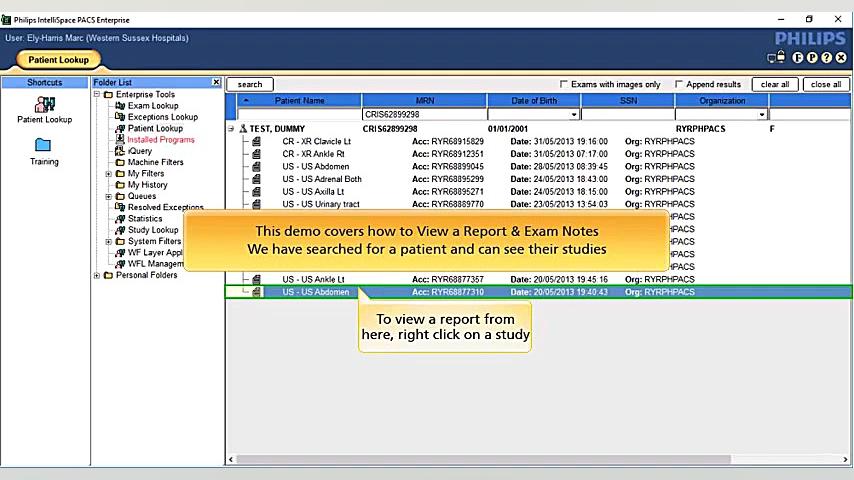Click the patient icon beside TEST, DUMMY
This screenshot has height=480, width=854.
tap(243, 129)
